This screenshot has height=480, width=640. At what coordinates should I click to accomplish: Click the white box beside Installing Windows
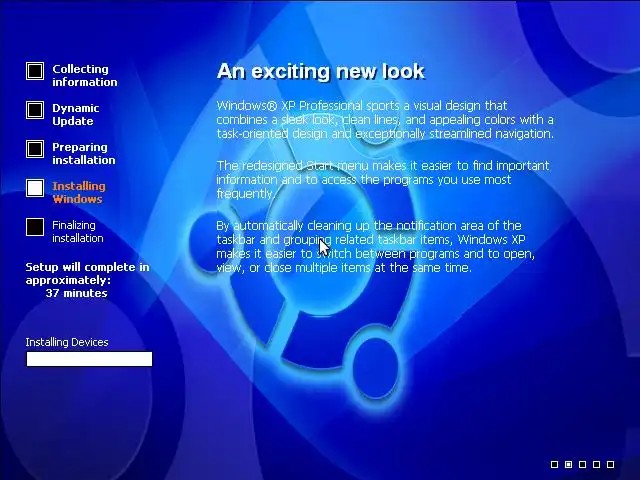[x=35, y=188]
